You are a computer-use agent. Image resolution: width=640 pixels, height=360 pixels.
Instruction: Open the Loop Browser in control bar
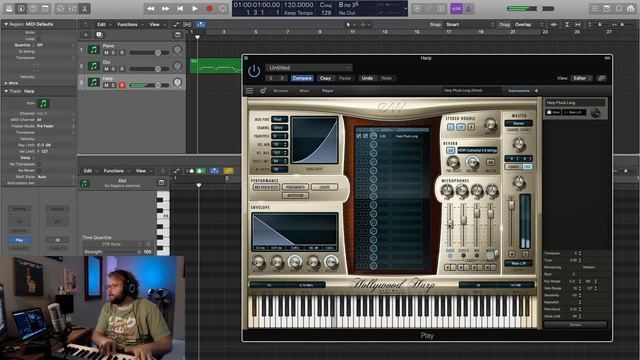619,8
